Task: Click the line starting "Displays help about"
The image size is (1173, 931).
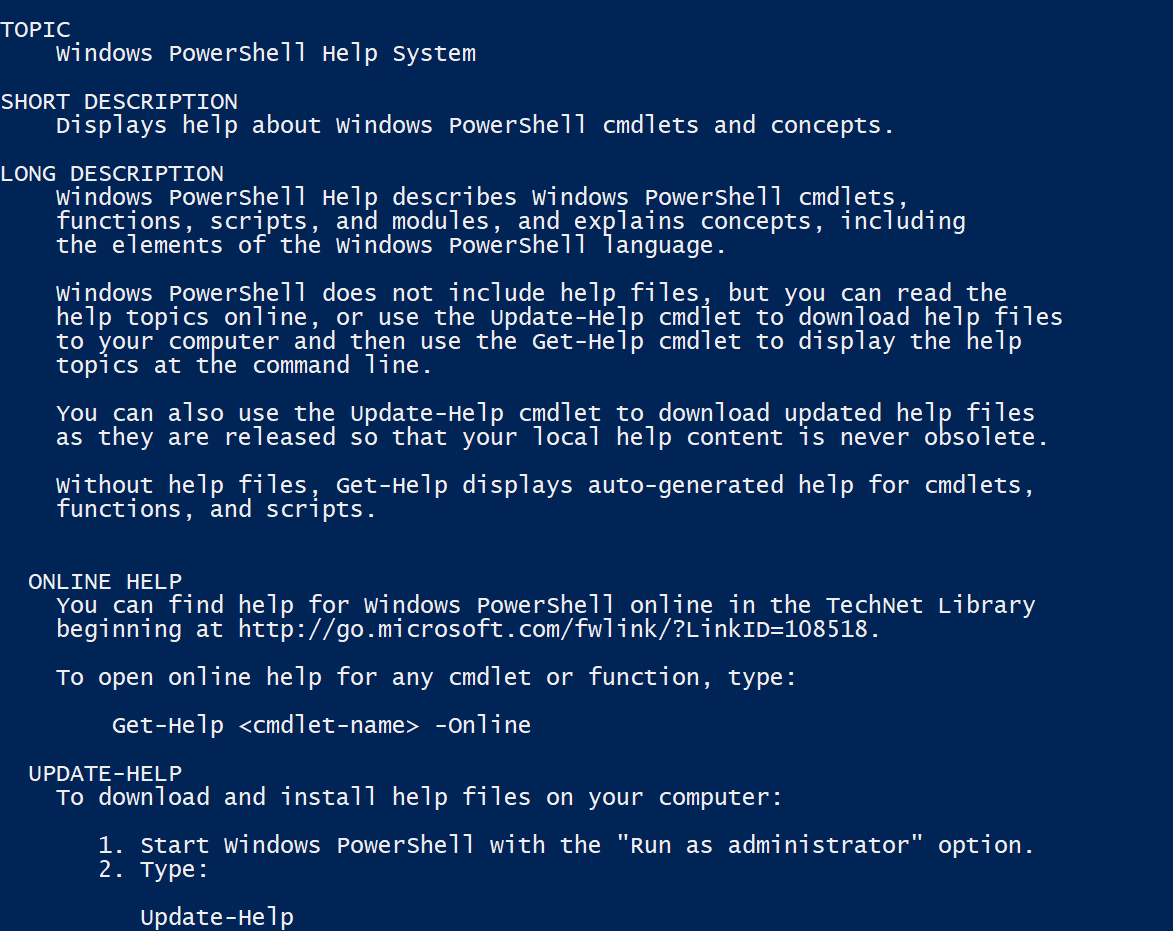Action: click(x=475, y=126)
